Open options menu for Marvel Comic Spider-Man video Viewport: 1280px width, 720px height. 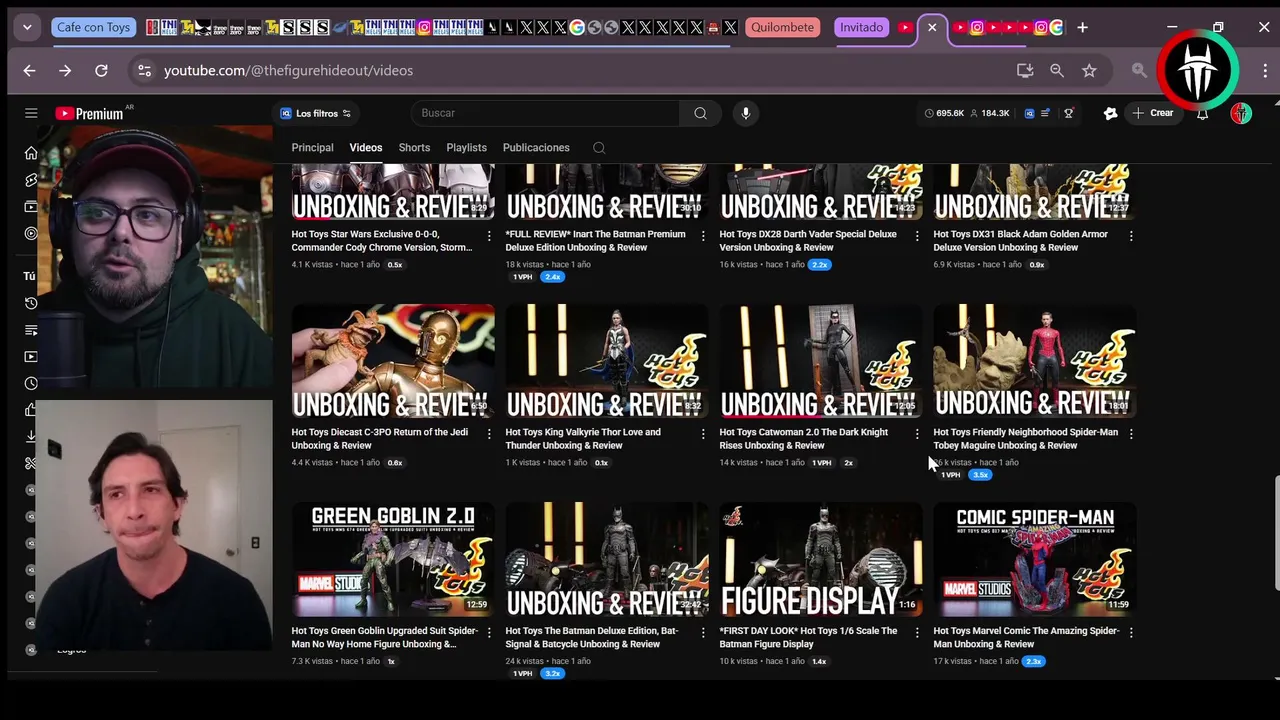click(1131, 633)
